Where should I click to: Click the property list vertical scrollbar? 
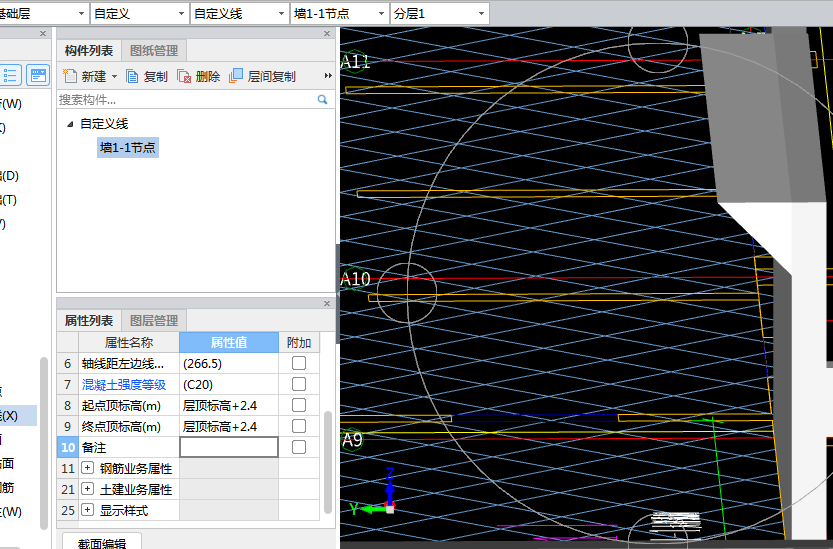point(328,462)
